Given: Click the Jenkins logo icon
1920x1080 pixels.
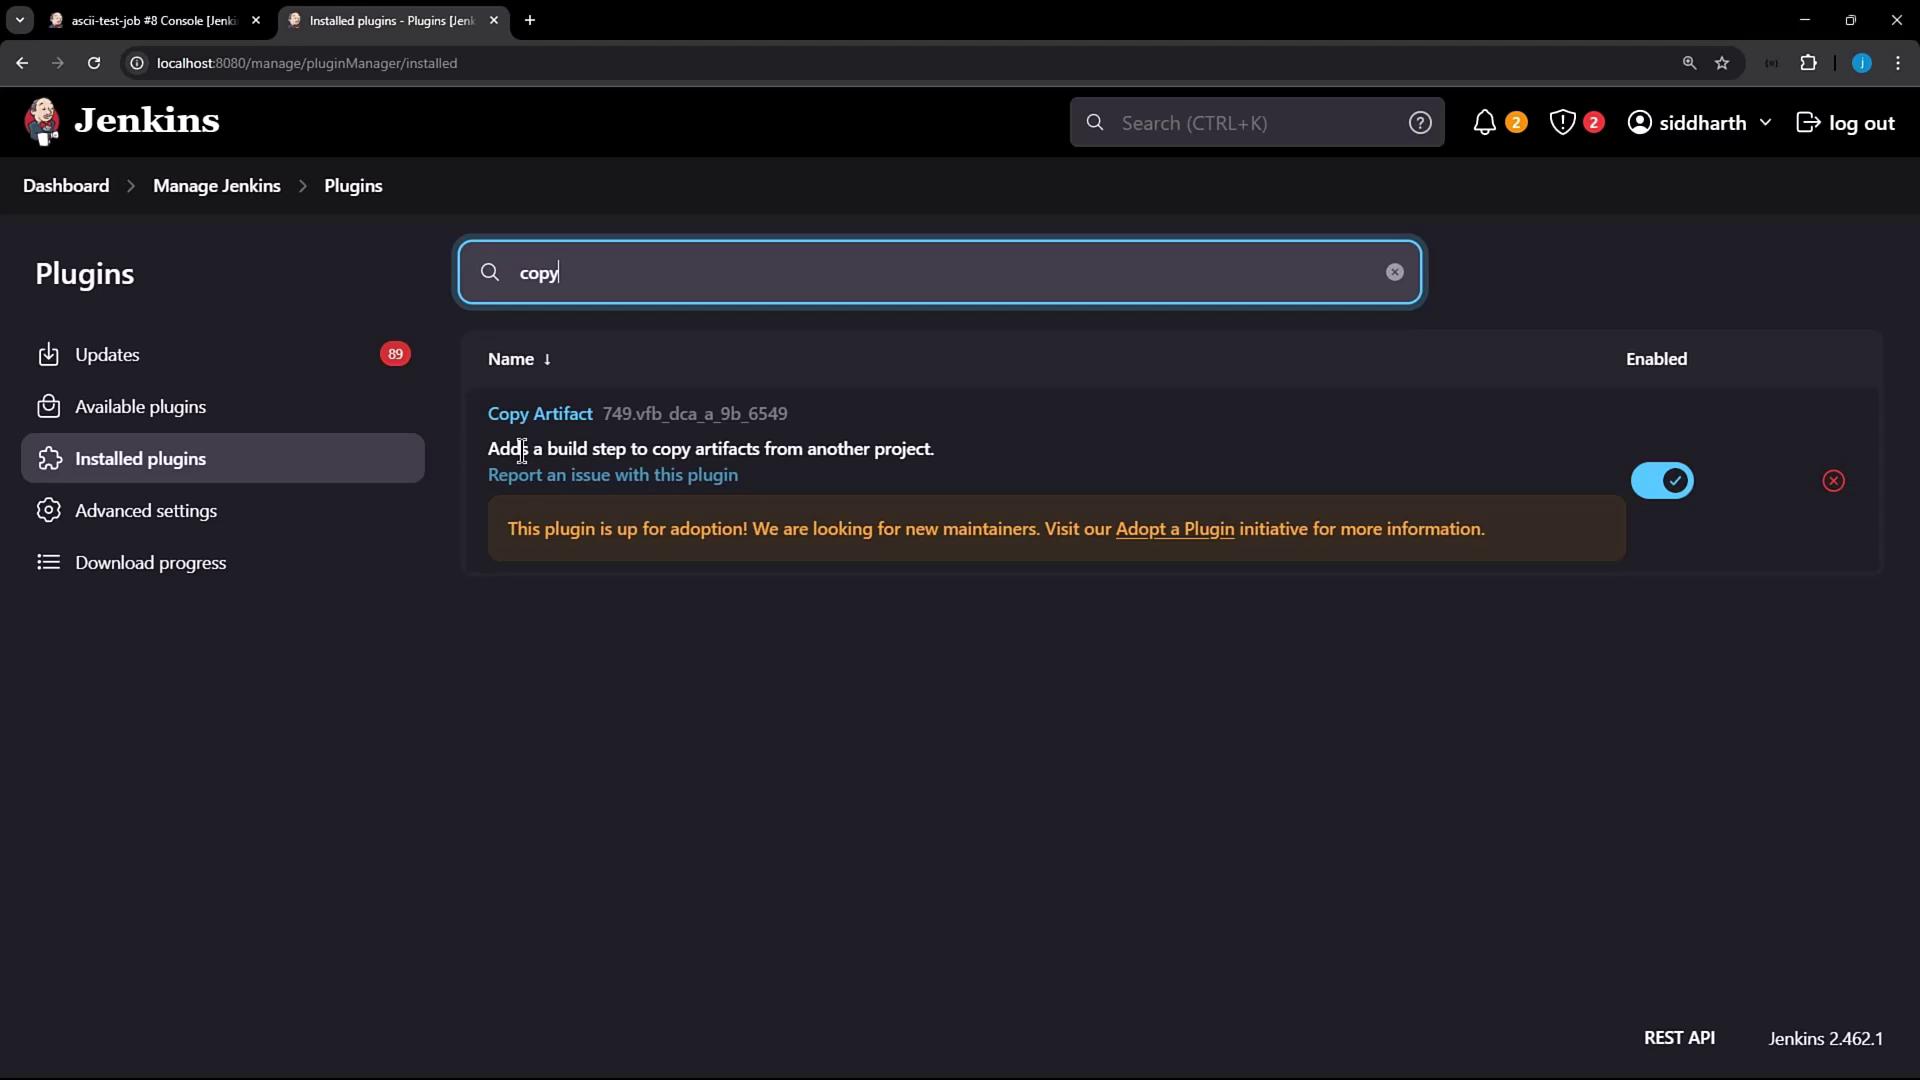Looking at the screenshot, I should coord(42,122).
